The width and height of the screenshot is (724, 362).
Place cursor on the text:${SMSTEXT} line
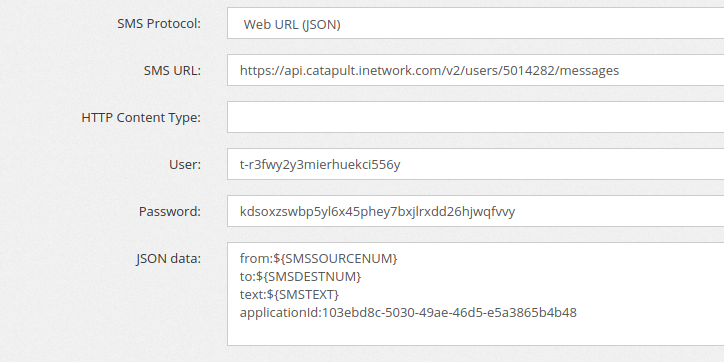tap(289, 294)
